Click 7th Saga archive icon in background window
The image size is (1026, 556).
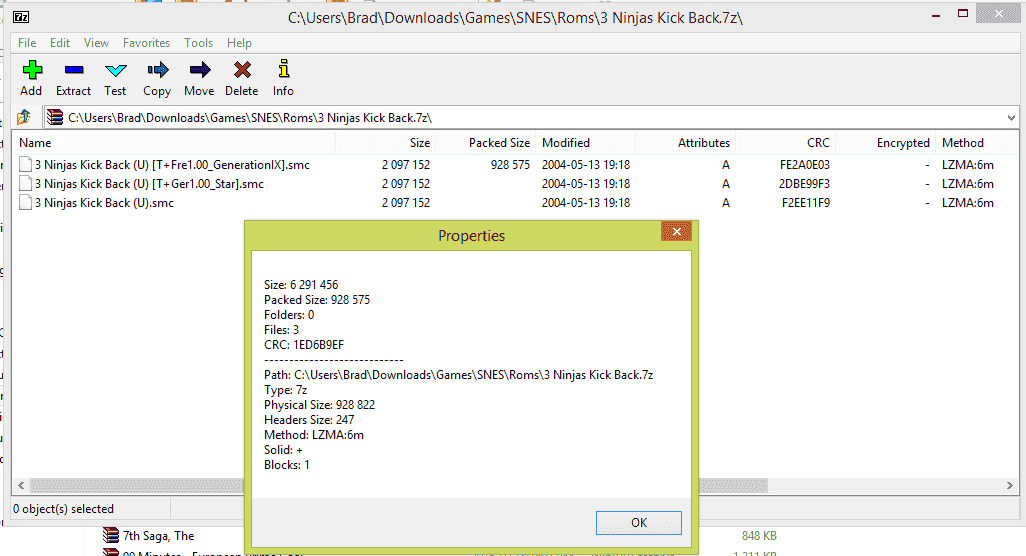[x=111, y=535]
